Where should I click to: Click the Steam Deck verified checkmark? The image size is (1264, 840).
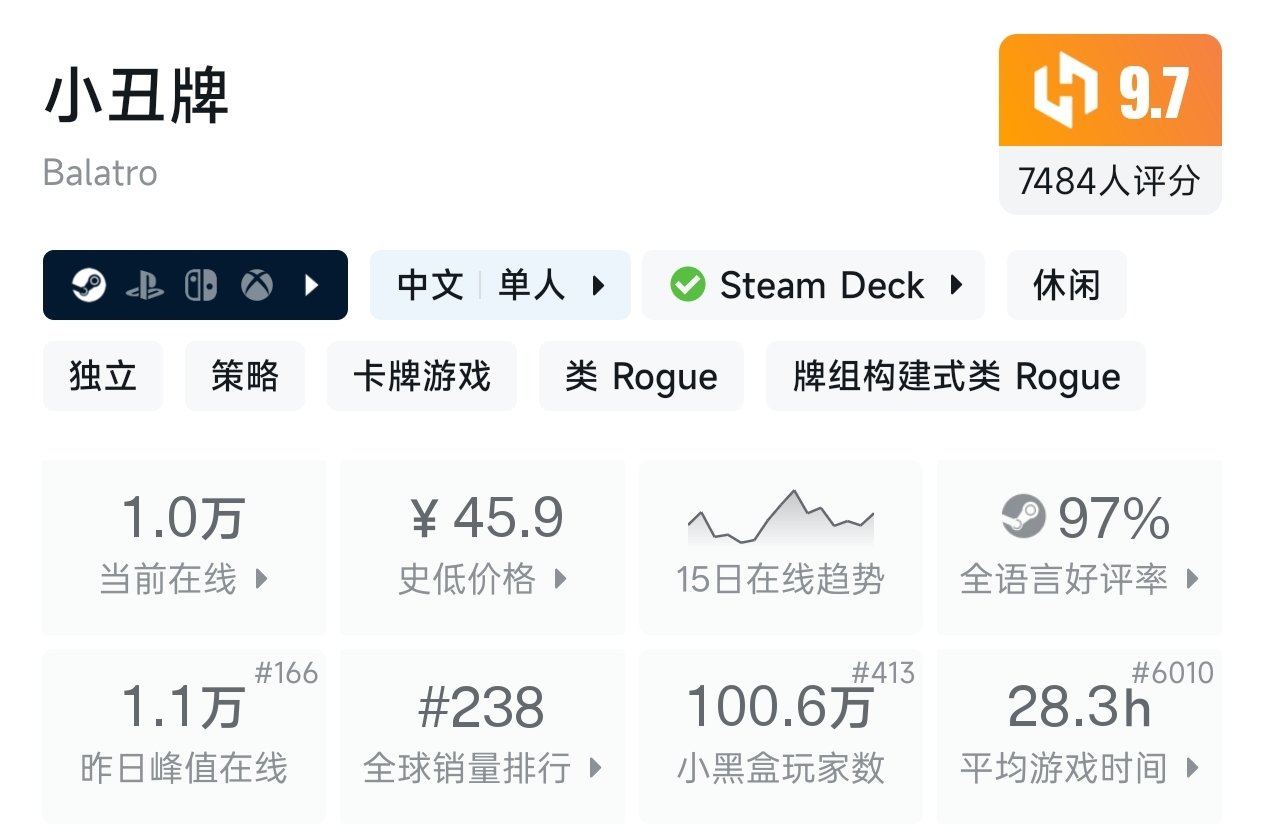point(688,285)
